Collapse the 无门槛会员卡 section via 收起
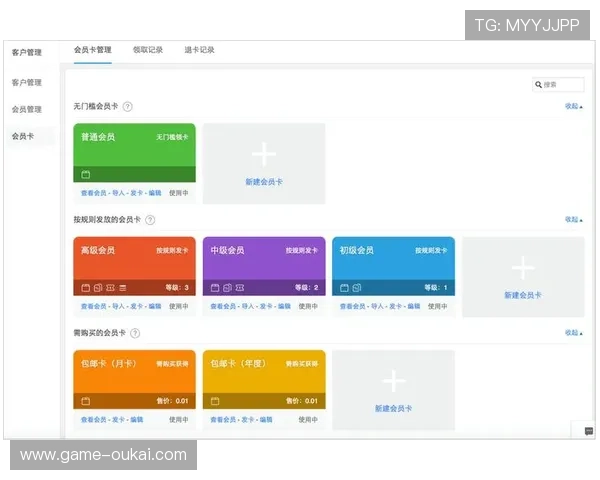600x480 pixels. pos(574,106)
